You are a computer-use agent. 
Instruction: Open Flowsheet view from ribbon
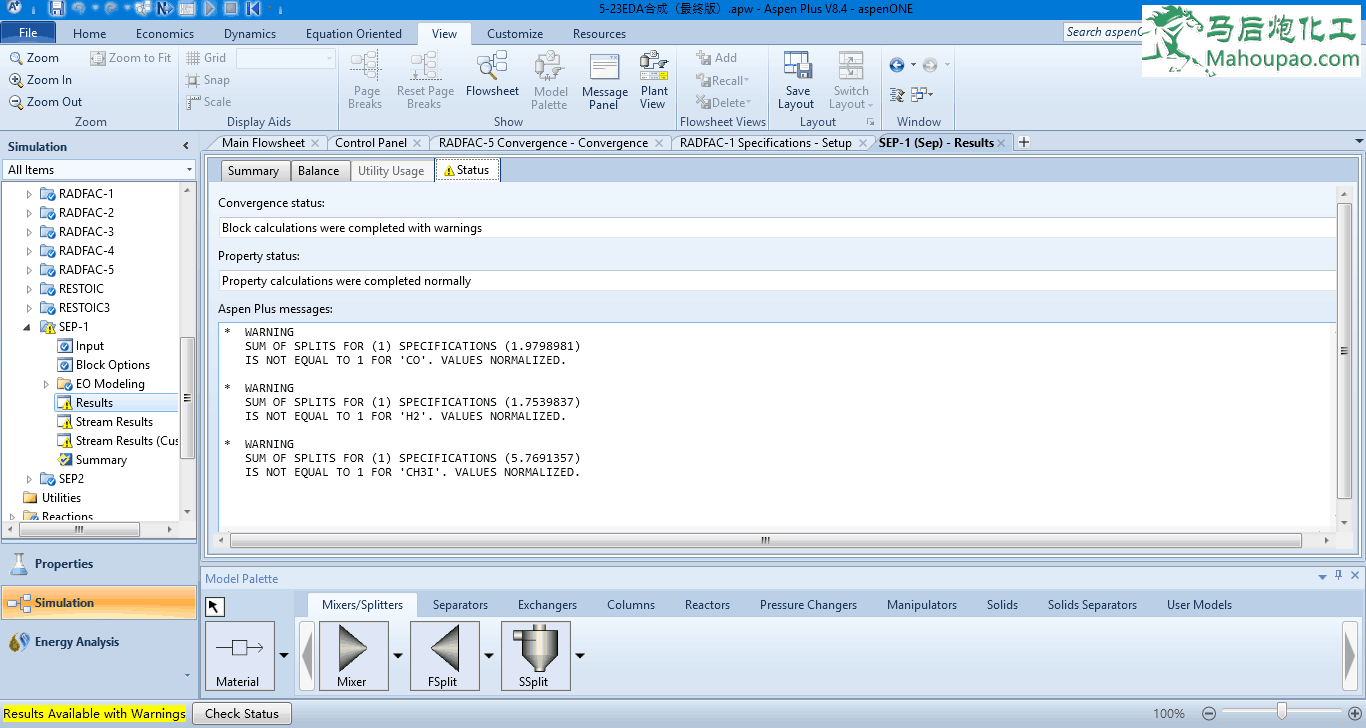coord(492,75)
